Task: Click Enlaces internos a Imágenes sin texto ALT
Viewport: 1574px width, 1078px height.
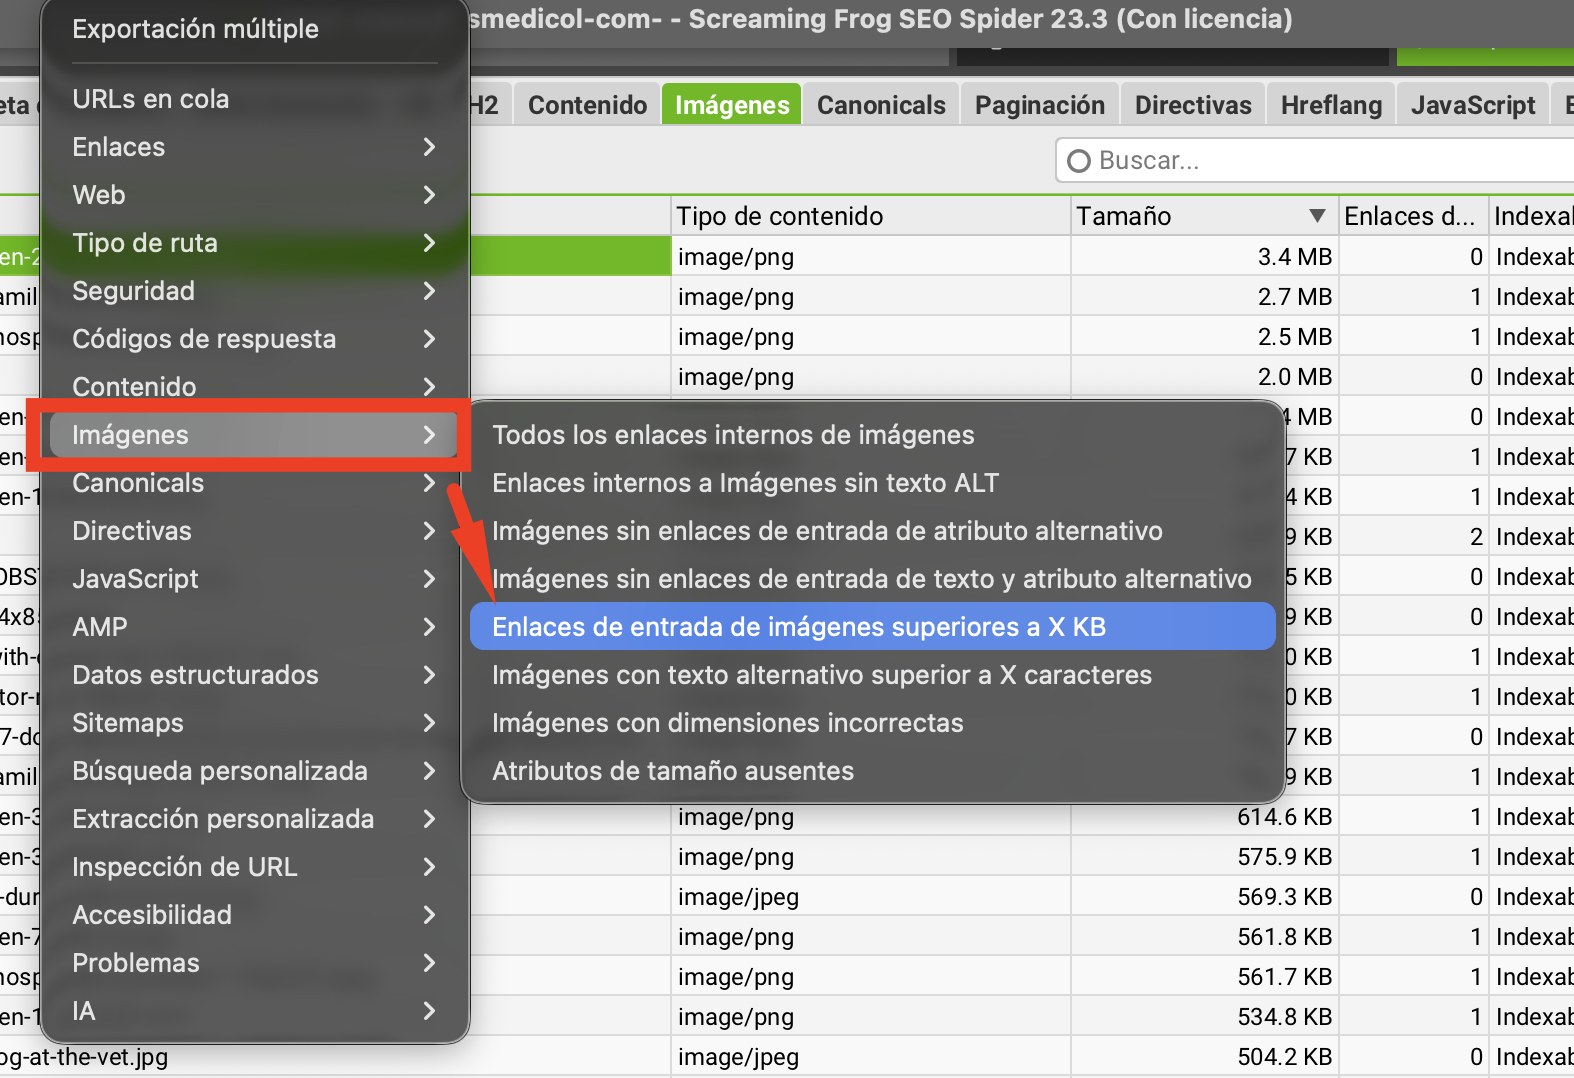Action: tap(745, 483)
